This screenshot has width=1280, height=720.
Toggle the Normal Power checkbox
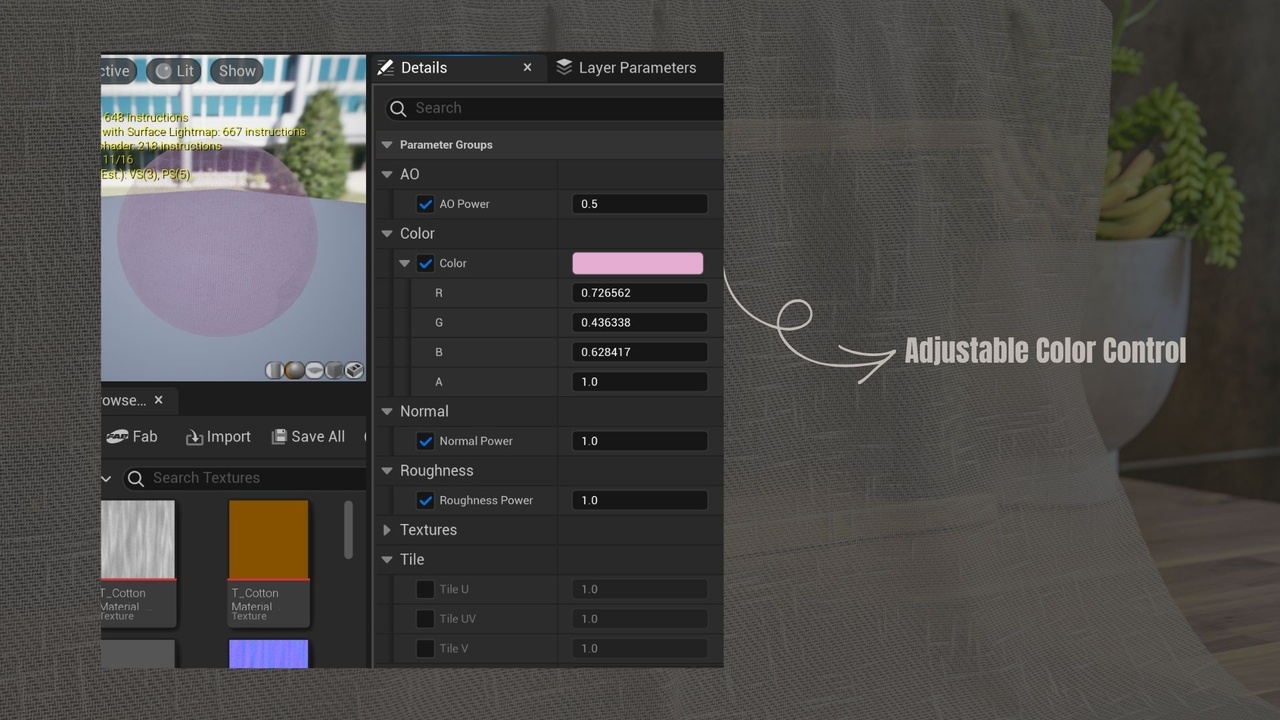pos(425,441)
